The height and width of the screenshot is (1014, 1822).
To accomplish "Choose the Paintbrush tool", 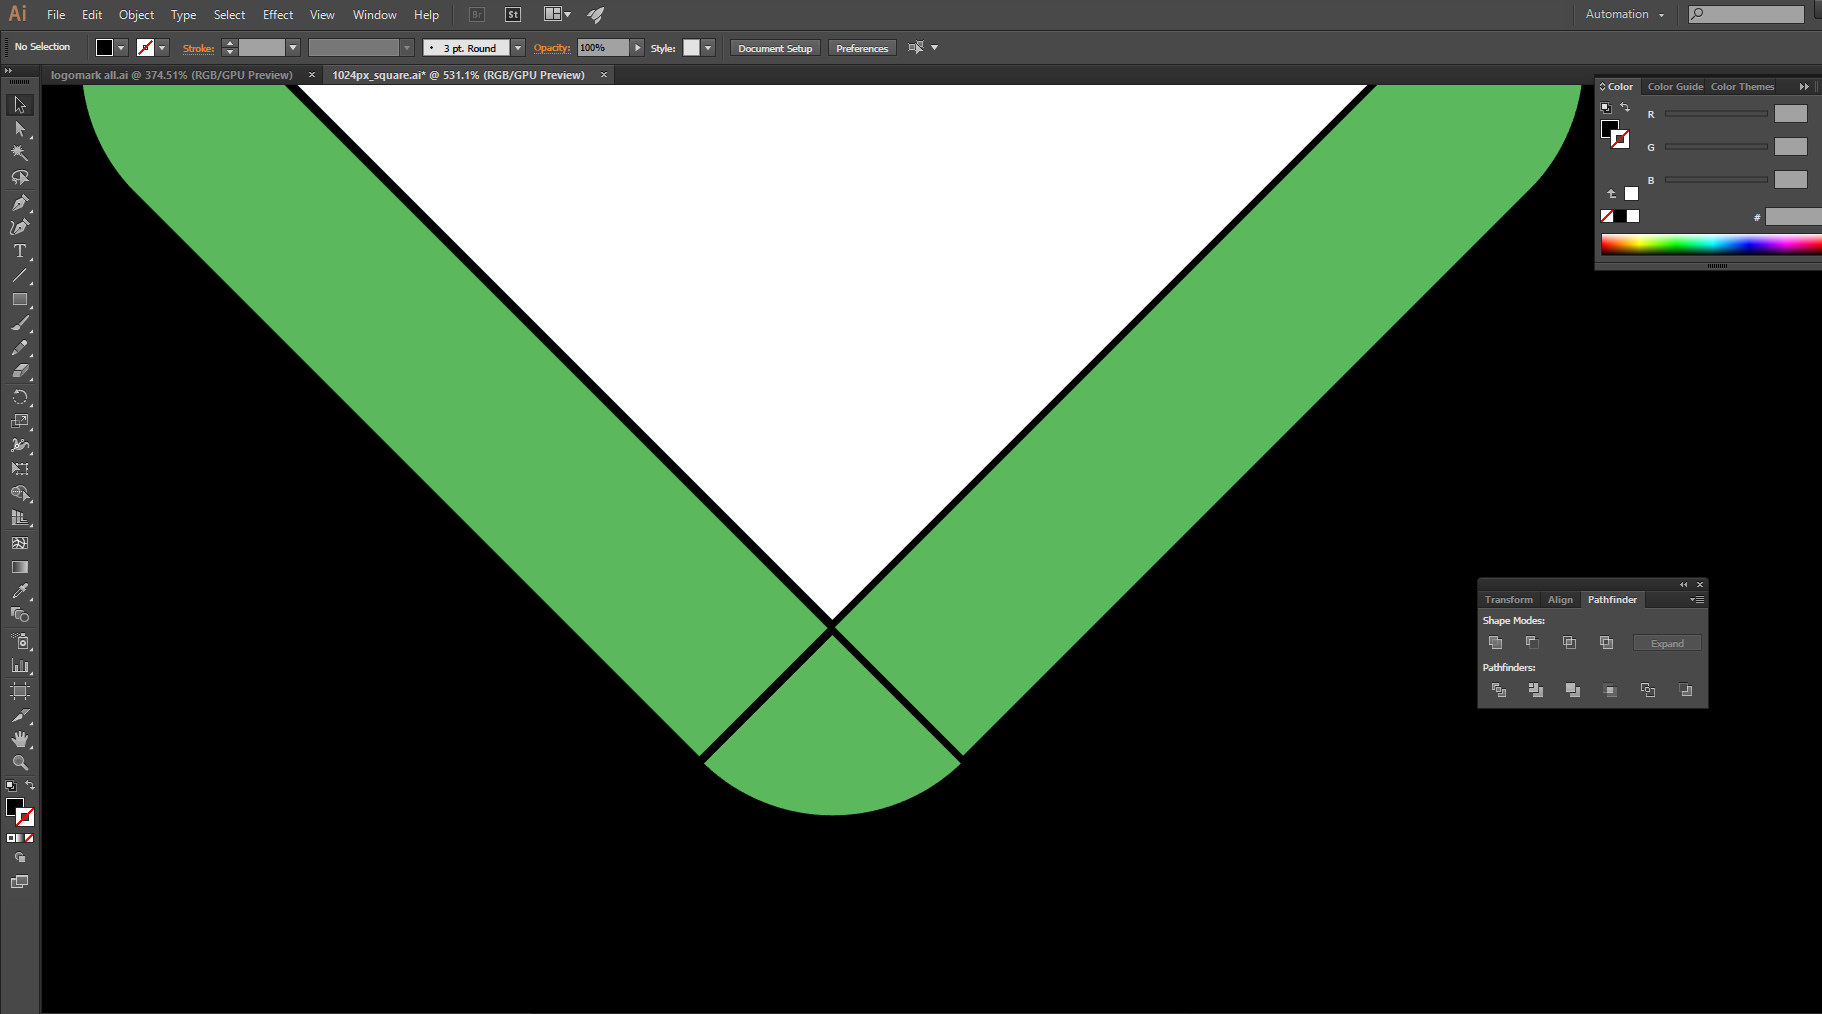I will tap(20, 324).
